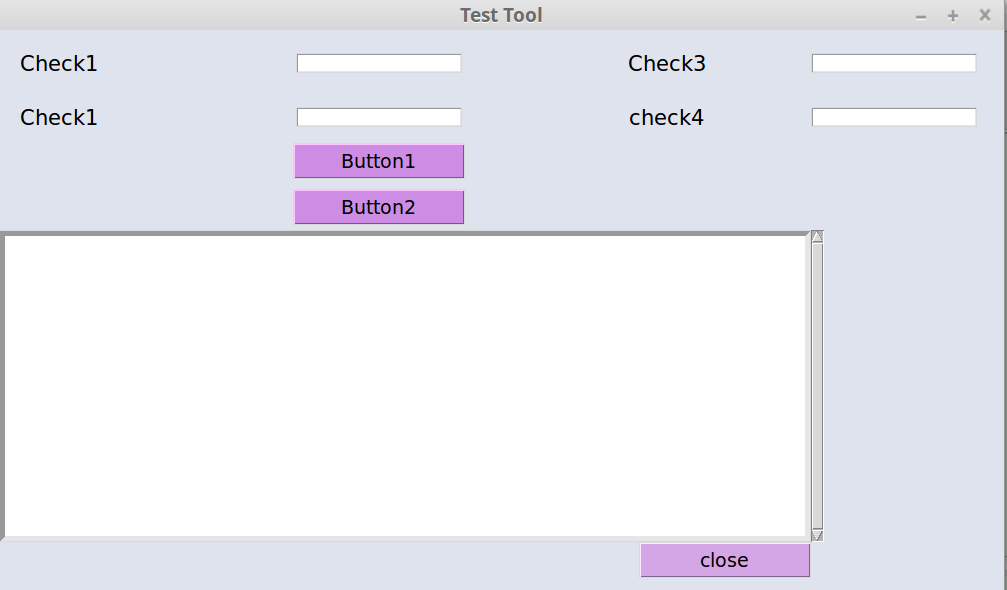Viewport: 1007px width, 590px height.
Task: Click the Test Tool title bar text
Action: (501, 15)
